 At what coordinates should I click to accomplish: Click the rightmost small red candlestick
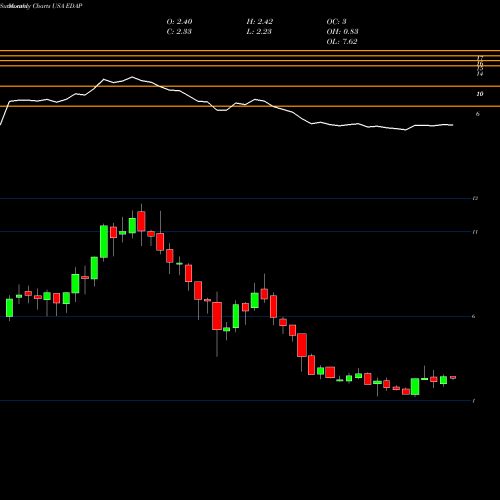[x=453, y=377]
